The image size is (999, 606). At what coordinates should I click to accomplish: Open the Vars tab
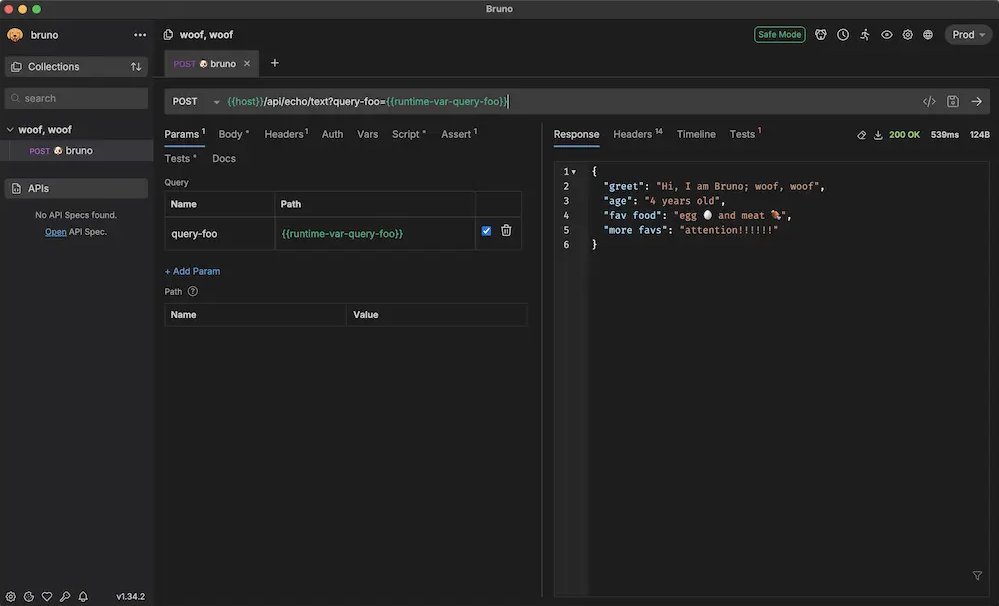(367, 134)
